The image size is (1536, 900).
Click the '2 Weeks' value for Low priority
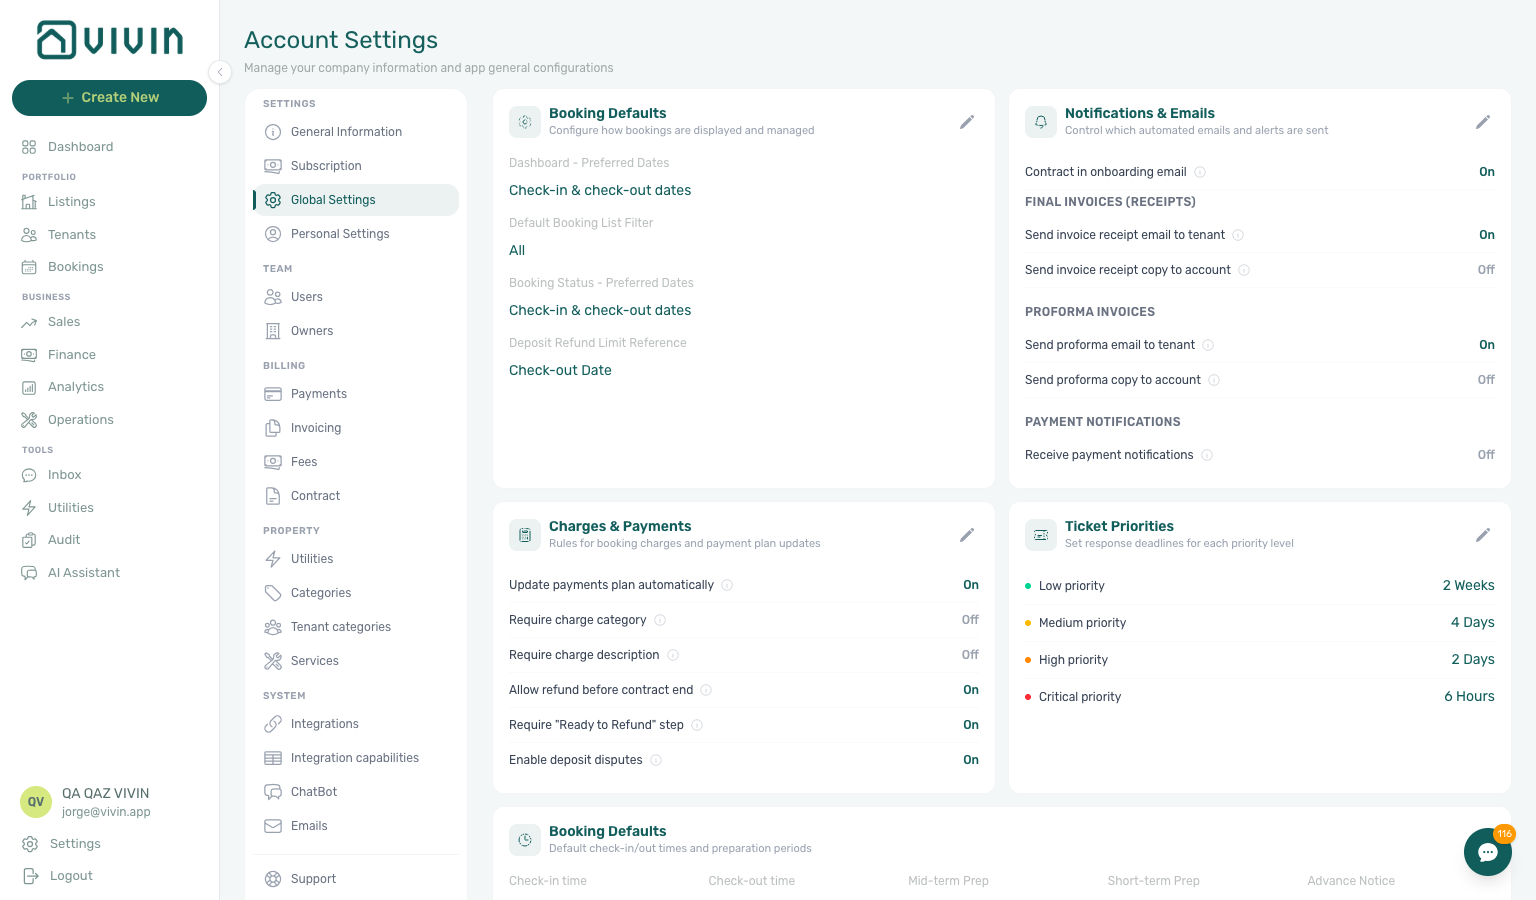(1468, 586)
